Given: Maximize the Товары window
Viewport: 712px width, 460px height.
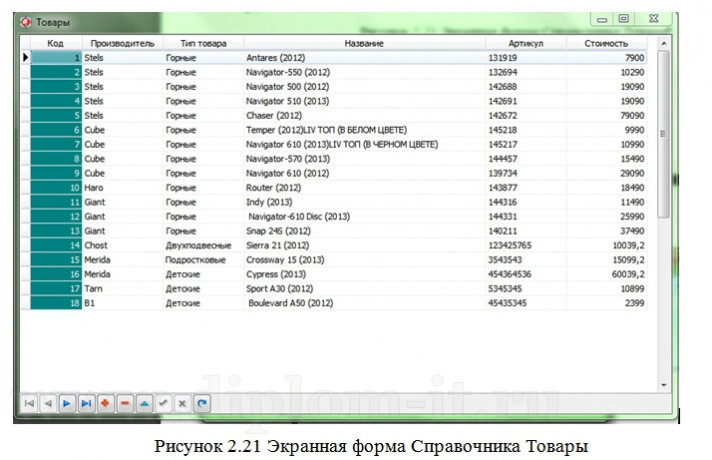Looking at the screenshot, I should tap(623, 19).
